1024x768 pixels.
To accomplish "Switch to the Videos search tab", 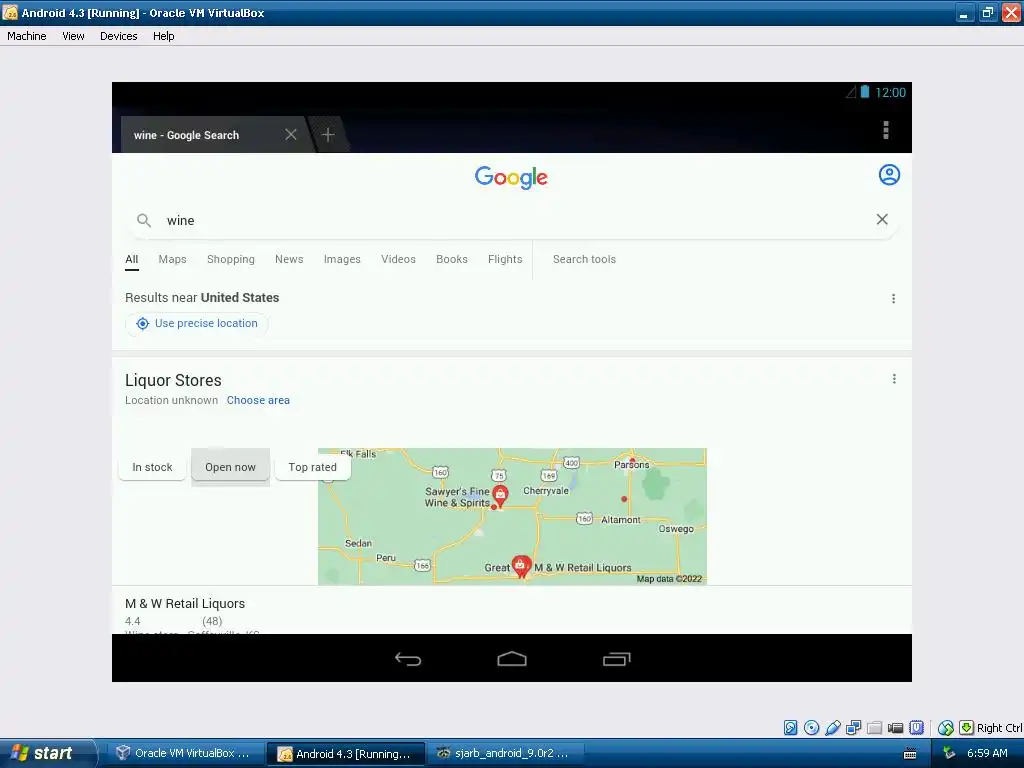I will [x=398, y=259].
